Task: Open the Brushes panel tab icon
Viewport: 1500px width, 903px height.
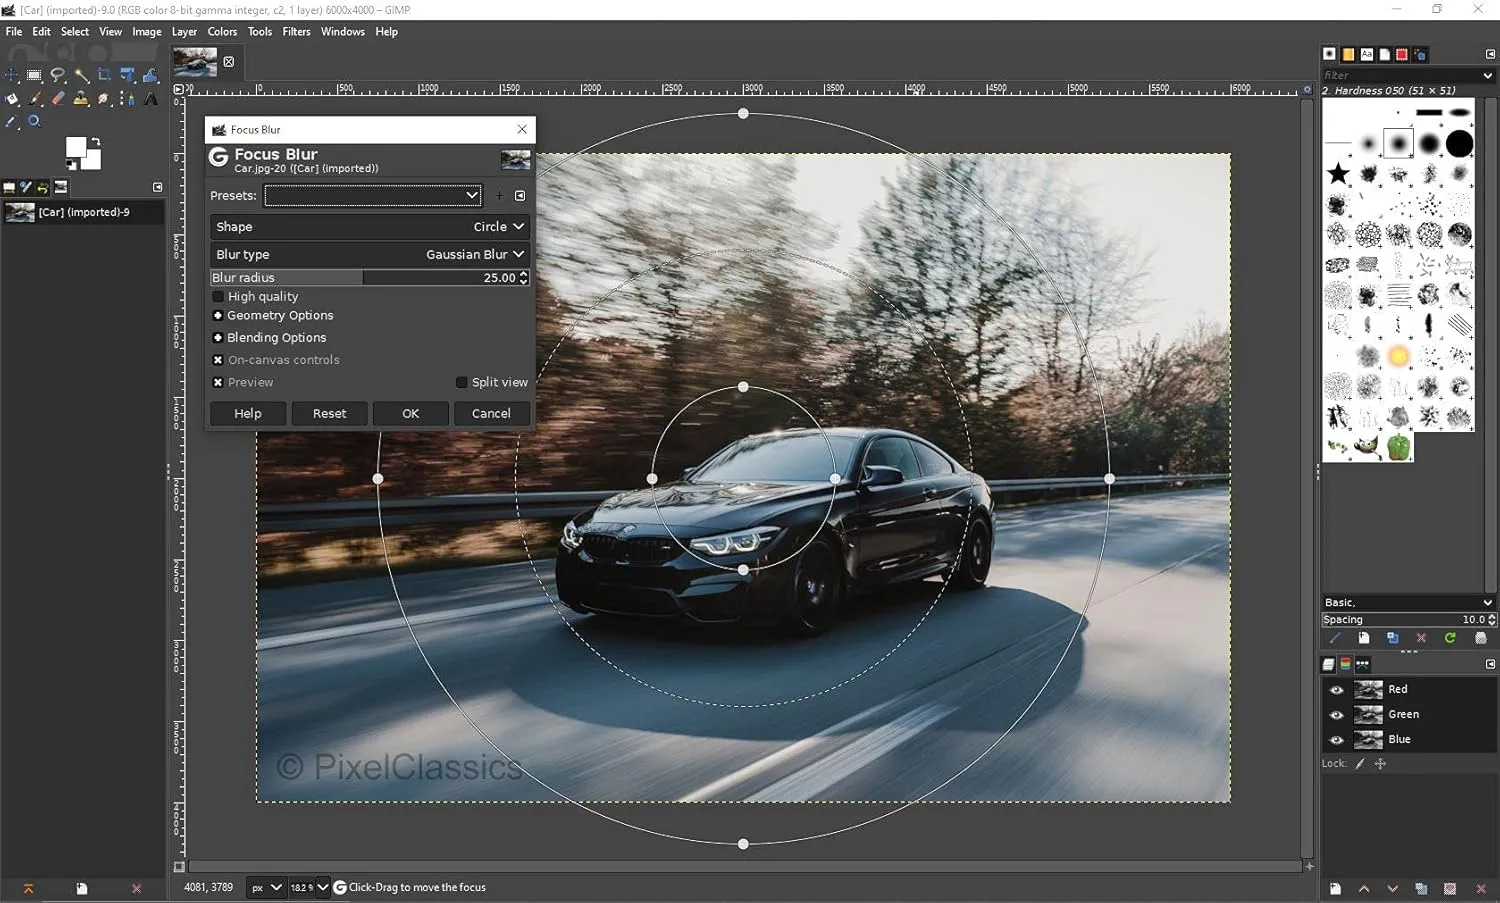Action: pyautogui.click(x=1330, y=54)
